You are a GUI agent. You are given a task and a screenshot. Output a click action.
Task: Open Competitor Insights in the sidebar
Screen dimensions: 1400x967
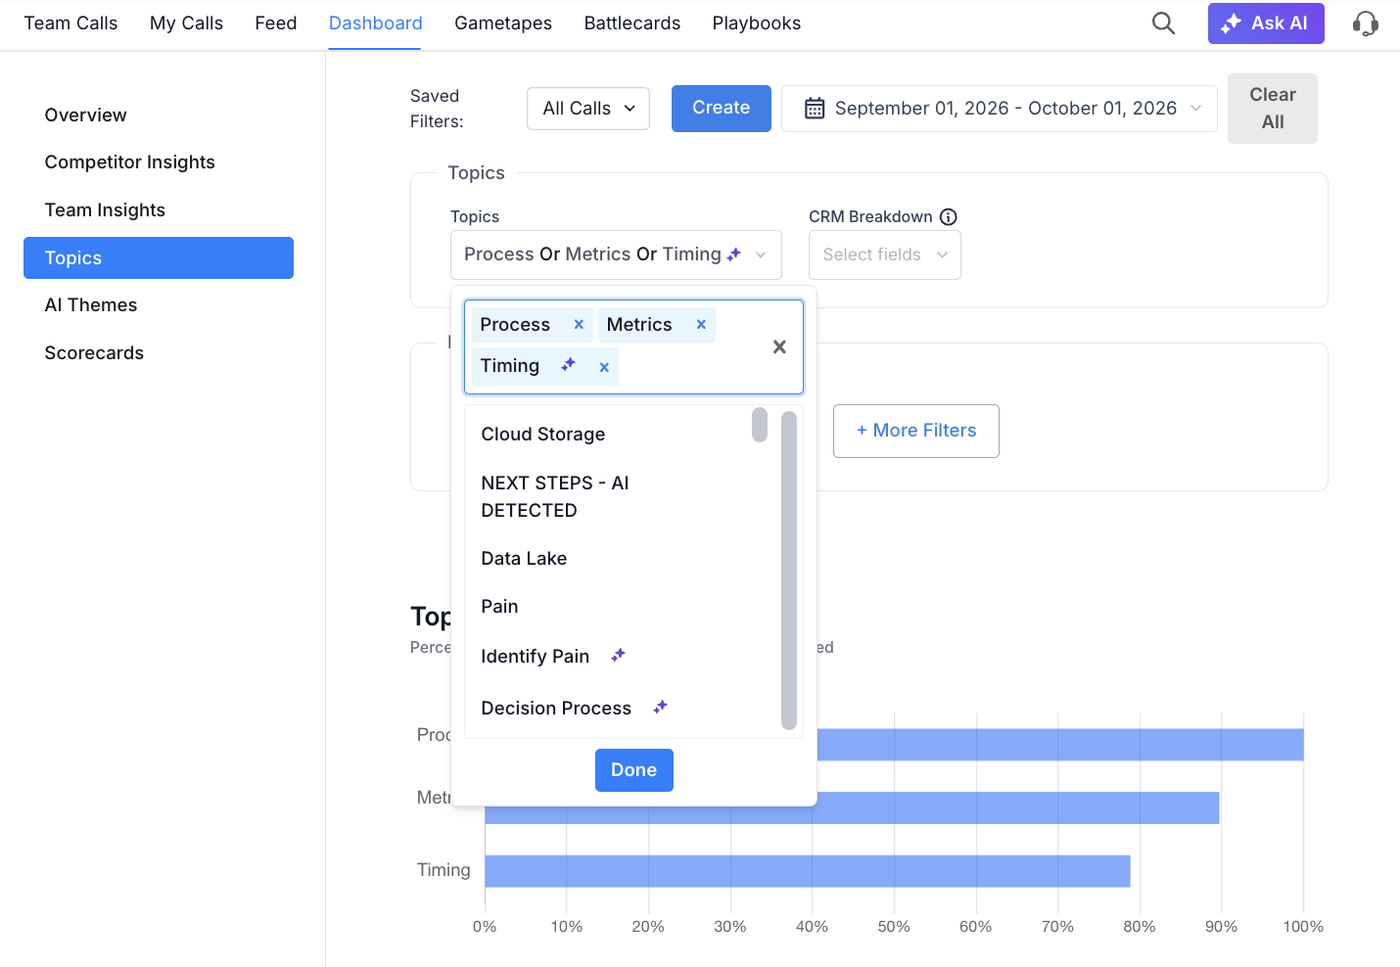pos(130,162)
